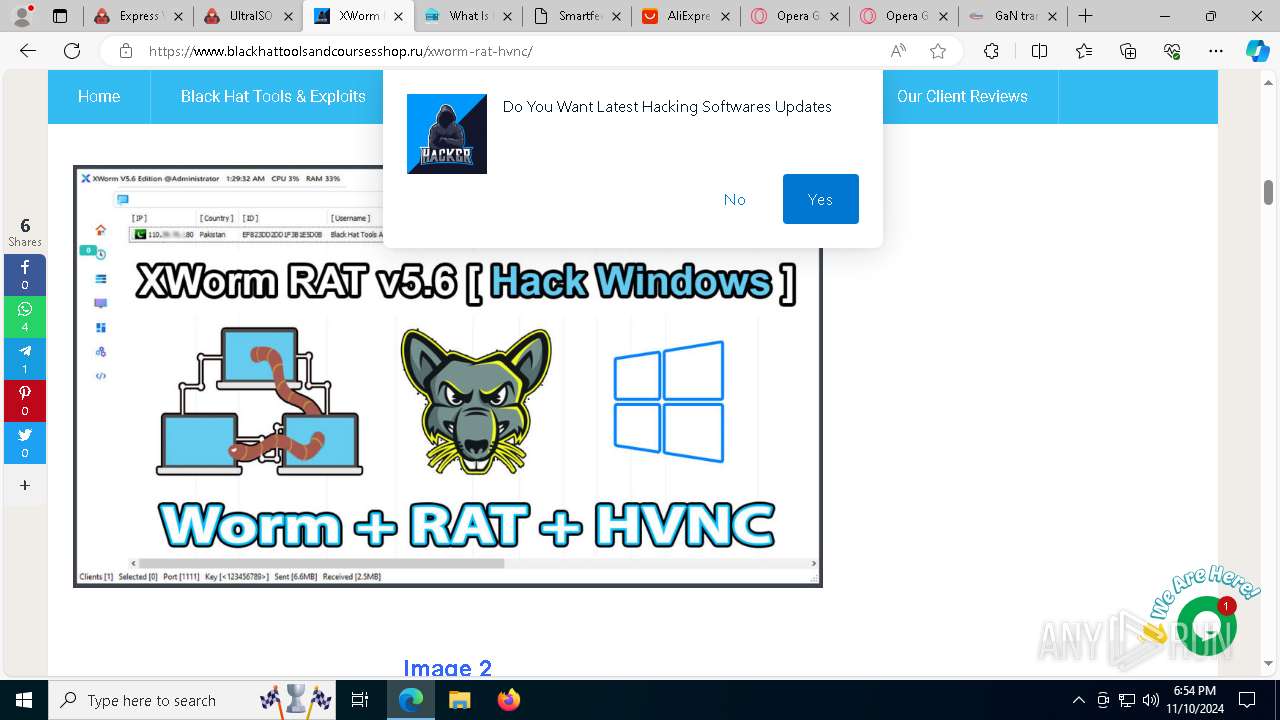Open browser Extensions puzzle icon
The height and width of the screenshot is (720, 1280).
[991, 51]
